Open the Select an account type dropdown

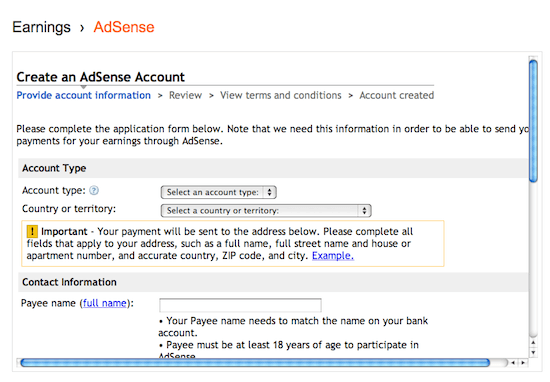pyautogui.click(x=219, y=192)
